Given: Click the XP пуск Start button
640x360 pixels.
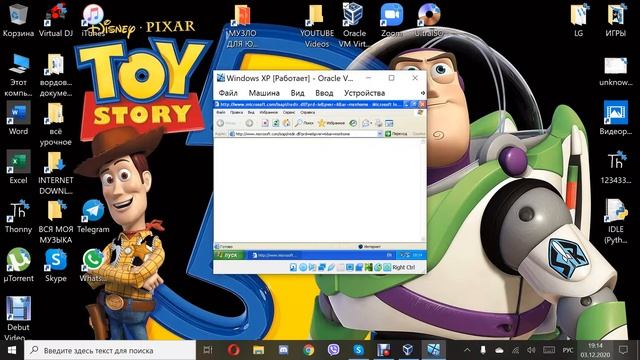Looking at the screenshot, I should tap(230, 255).
